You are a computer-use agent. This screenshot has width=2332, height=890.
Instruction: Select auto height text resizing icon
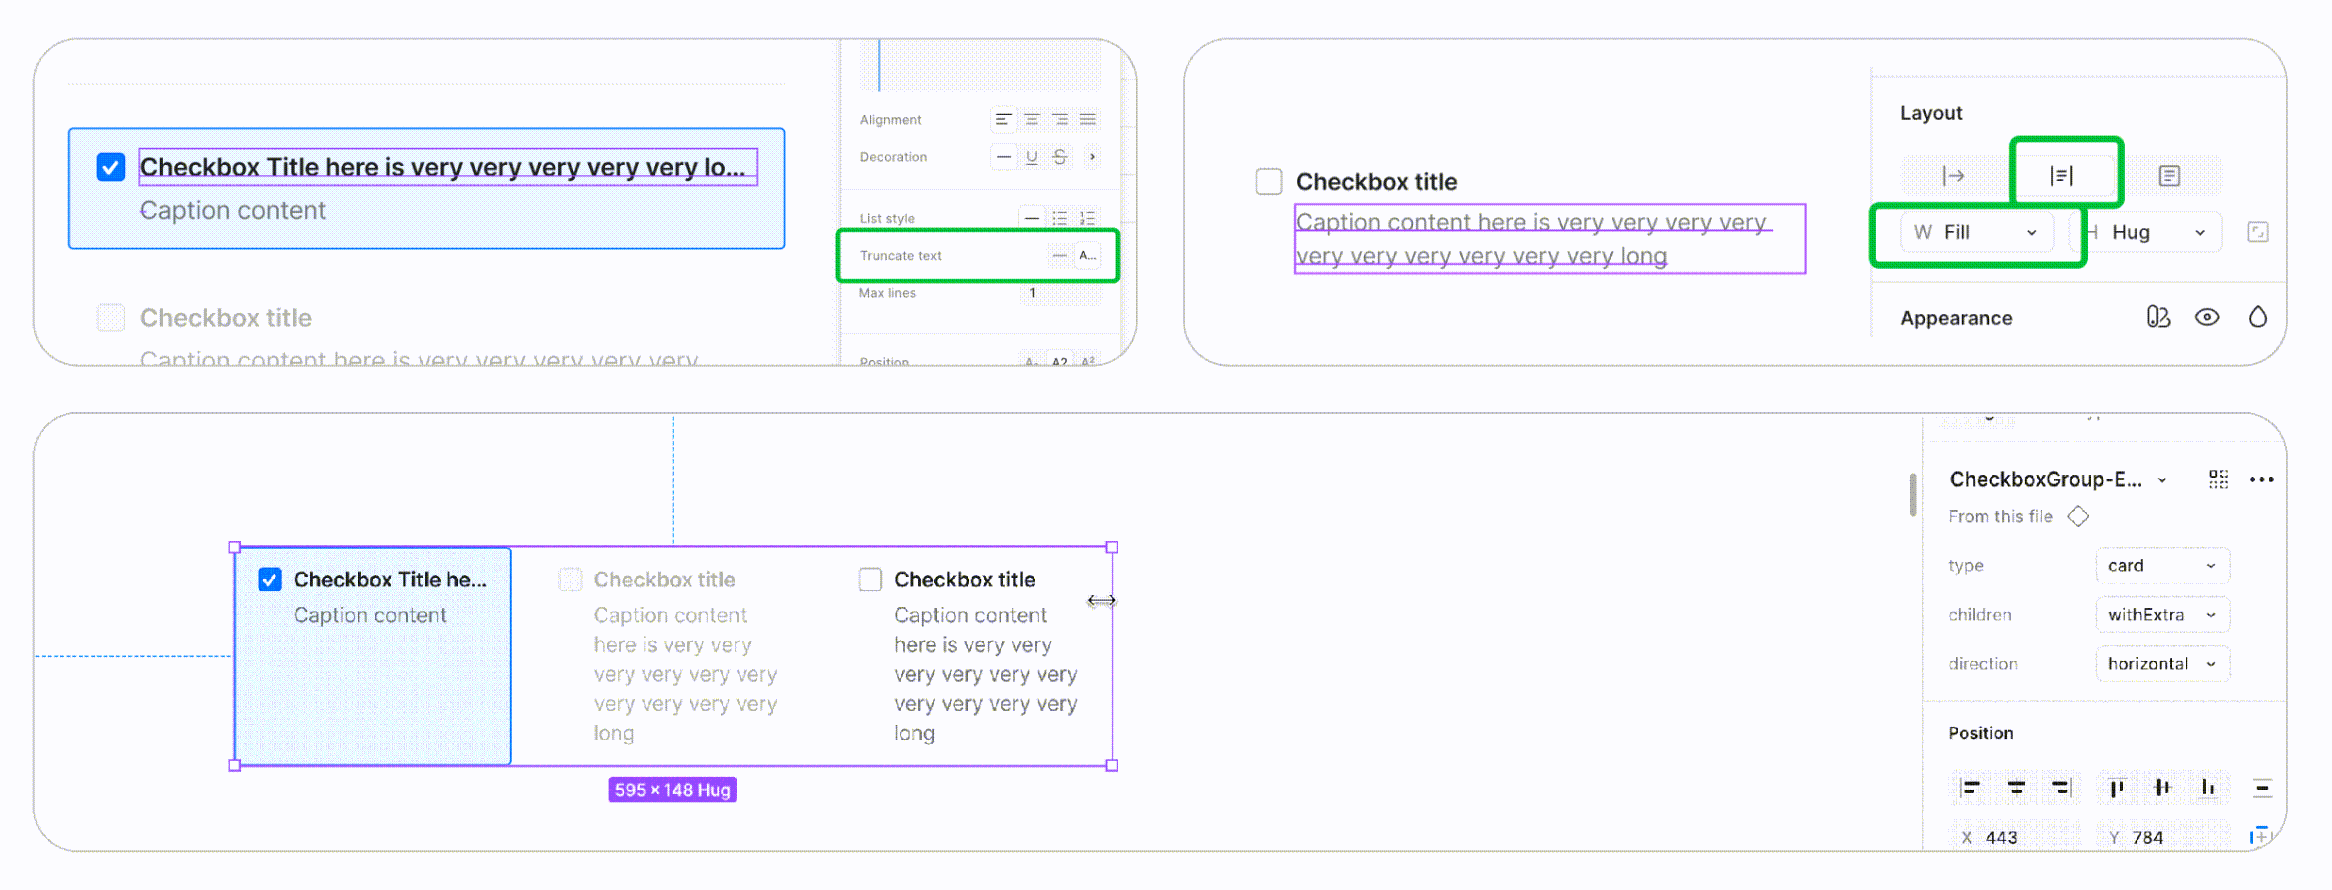[x=2063, y=176]
